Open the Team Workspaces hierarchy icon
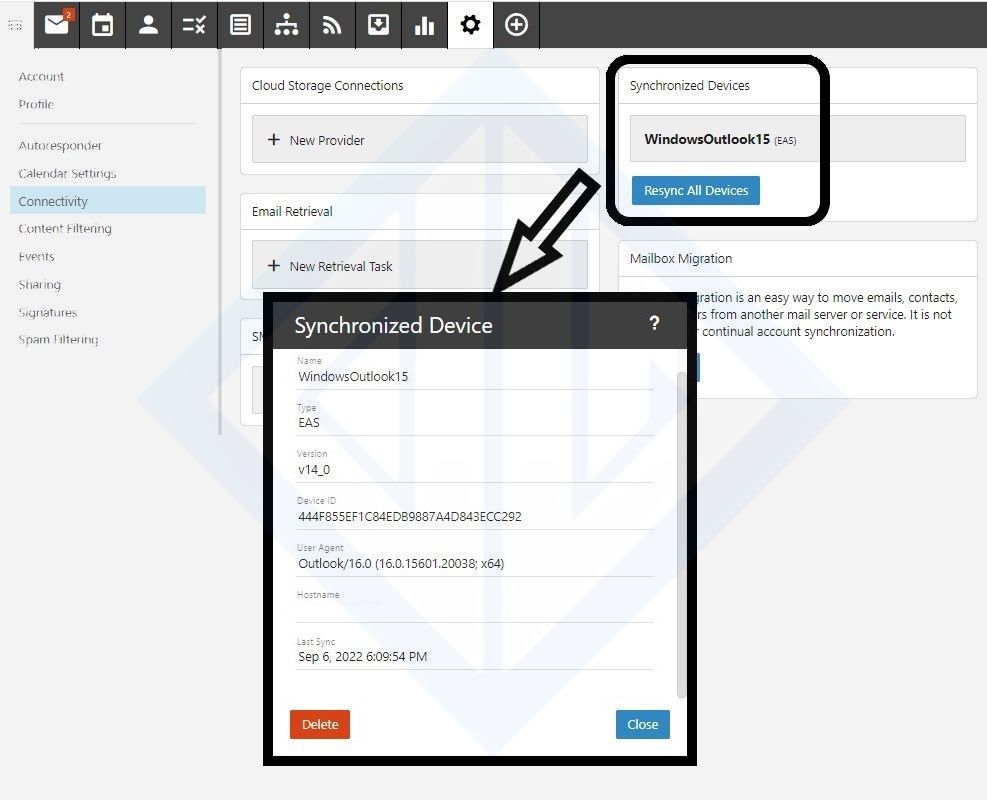The width and height of the screenshot is (987, 800). pos(286,25)
